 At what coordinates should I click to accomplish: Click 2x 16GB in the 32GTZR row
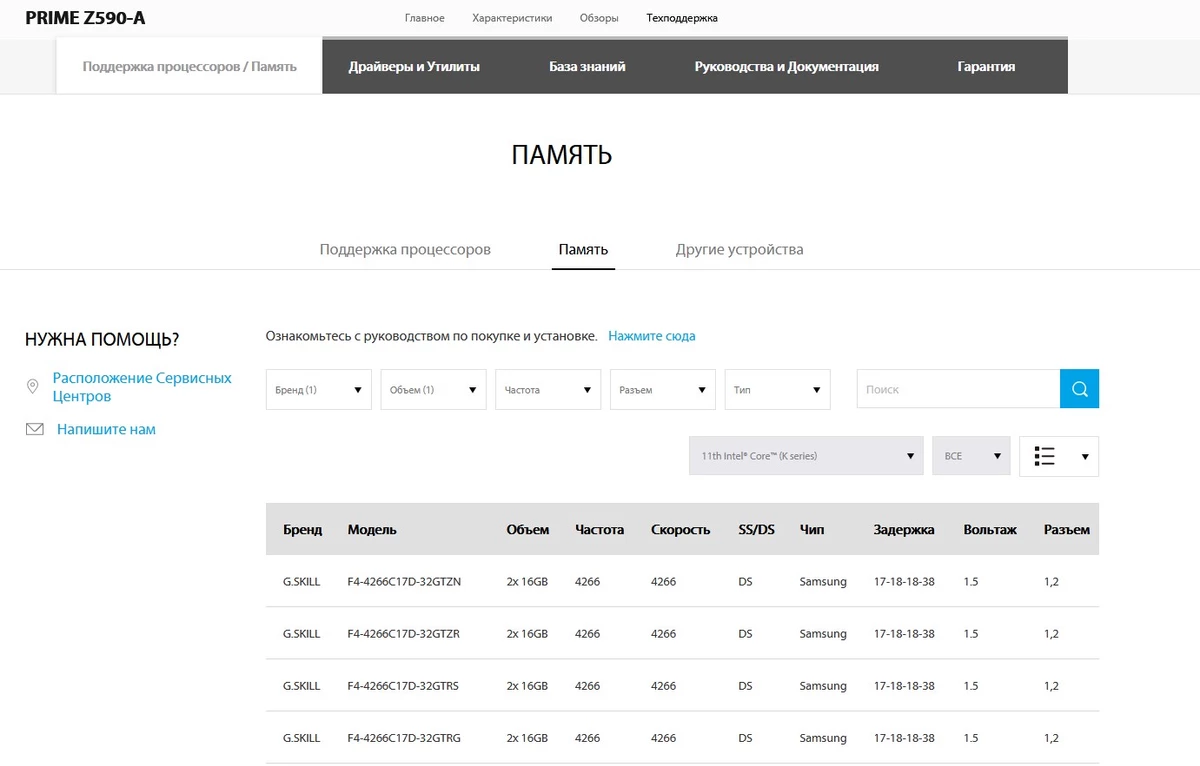(x=527, y=633)
